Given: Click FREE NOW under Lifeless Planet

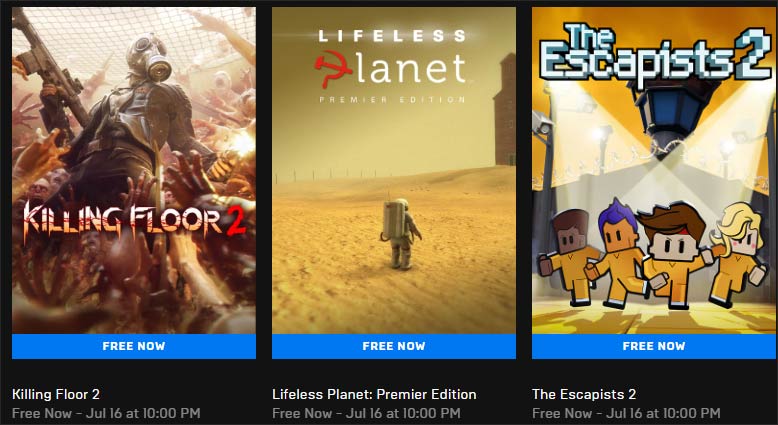Looking at the screenshot, I should pyautogui.click(x=394, y=346).
